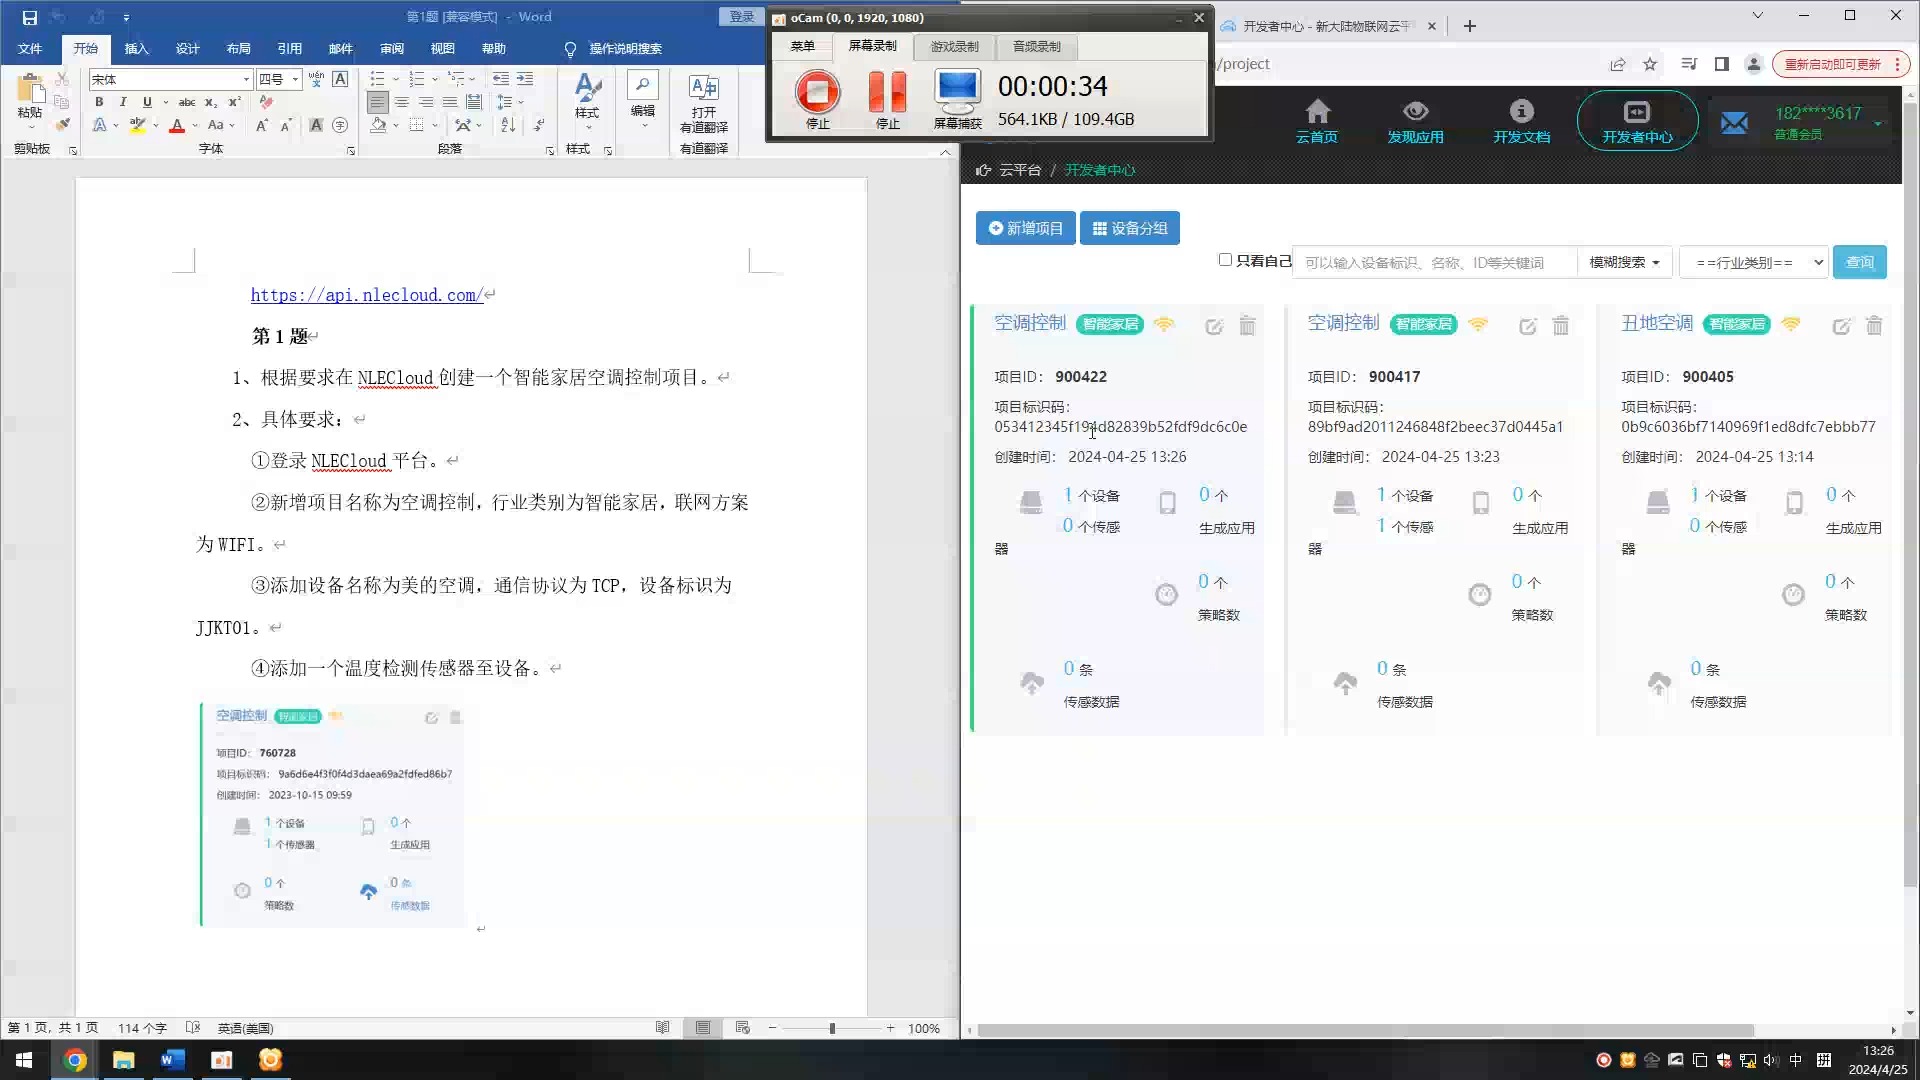The image size is (1920, 1080).
Task: Apply superscript x² formatting
Action: tap(234, 102)
